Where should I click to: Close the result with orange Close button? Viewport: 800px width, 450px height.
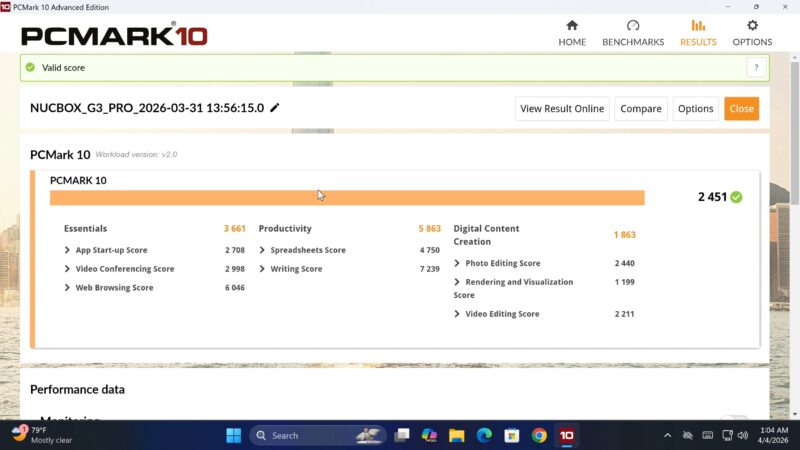click(741, 109)
